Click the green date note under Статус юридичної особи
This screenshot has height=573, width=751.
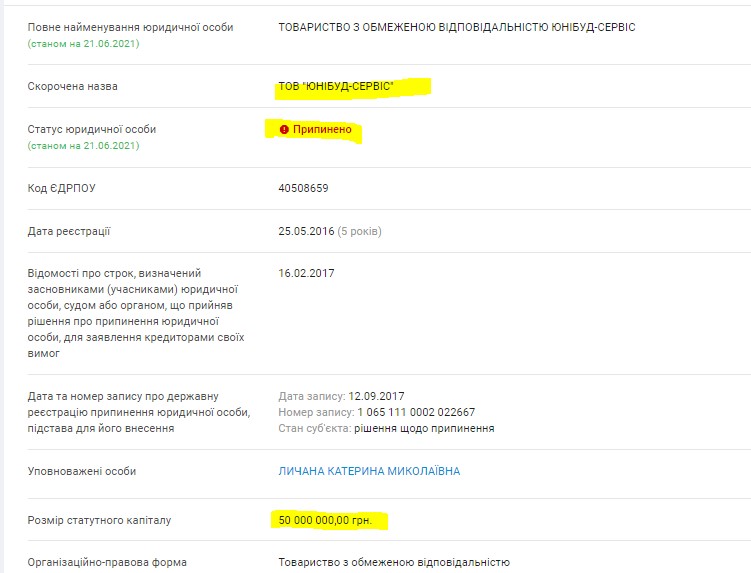point(84,146)
